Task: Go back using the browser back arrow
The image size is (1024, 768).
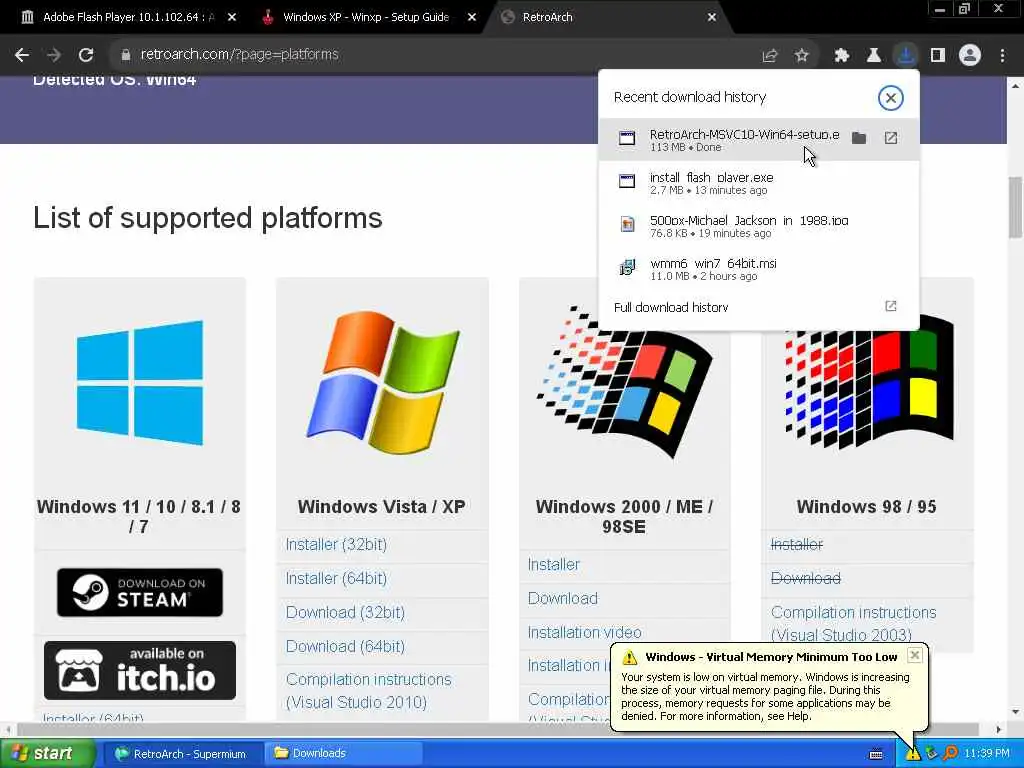Action: point(22,55)
